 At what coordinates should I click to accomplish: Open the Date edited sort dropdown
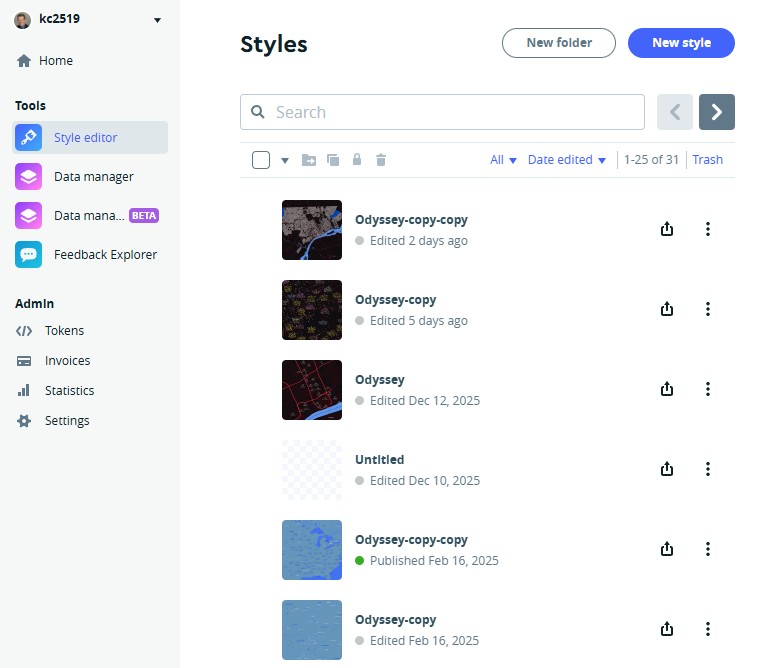click(x=567, y=160)
